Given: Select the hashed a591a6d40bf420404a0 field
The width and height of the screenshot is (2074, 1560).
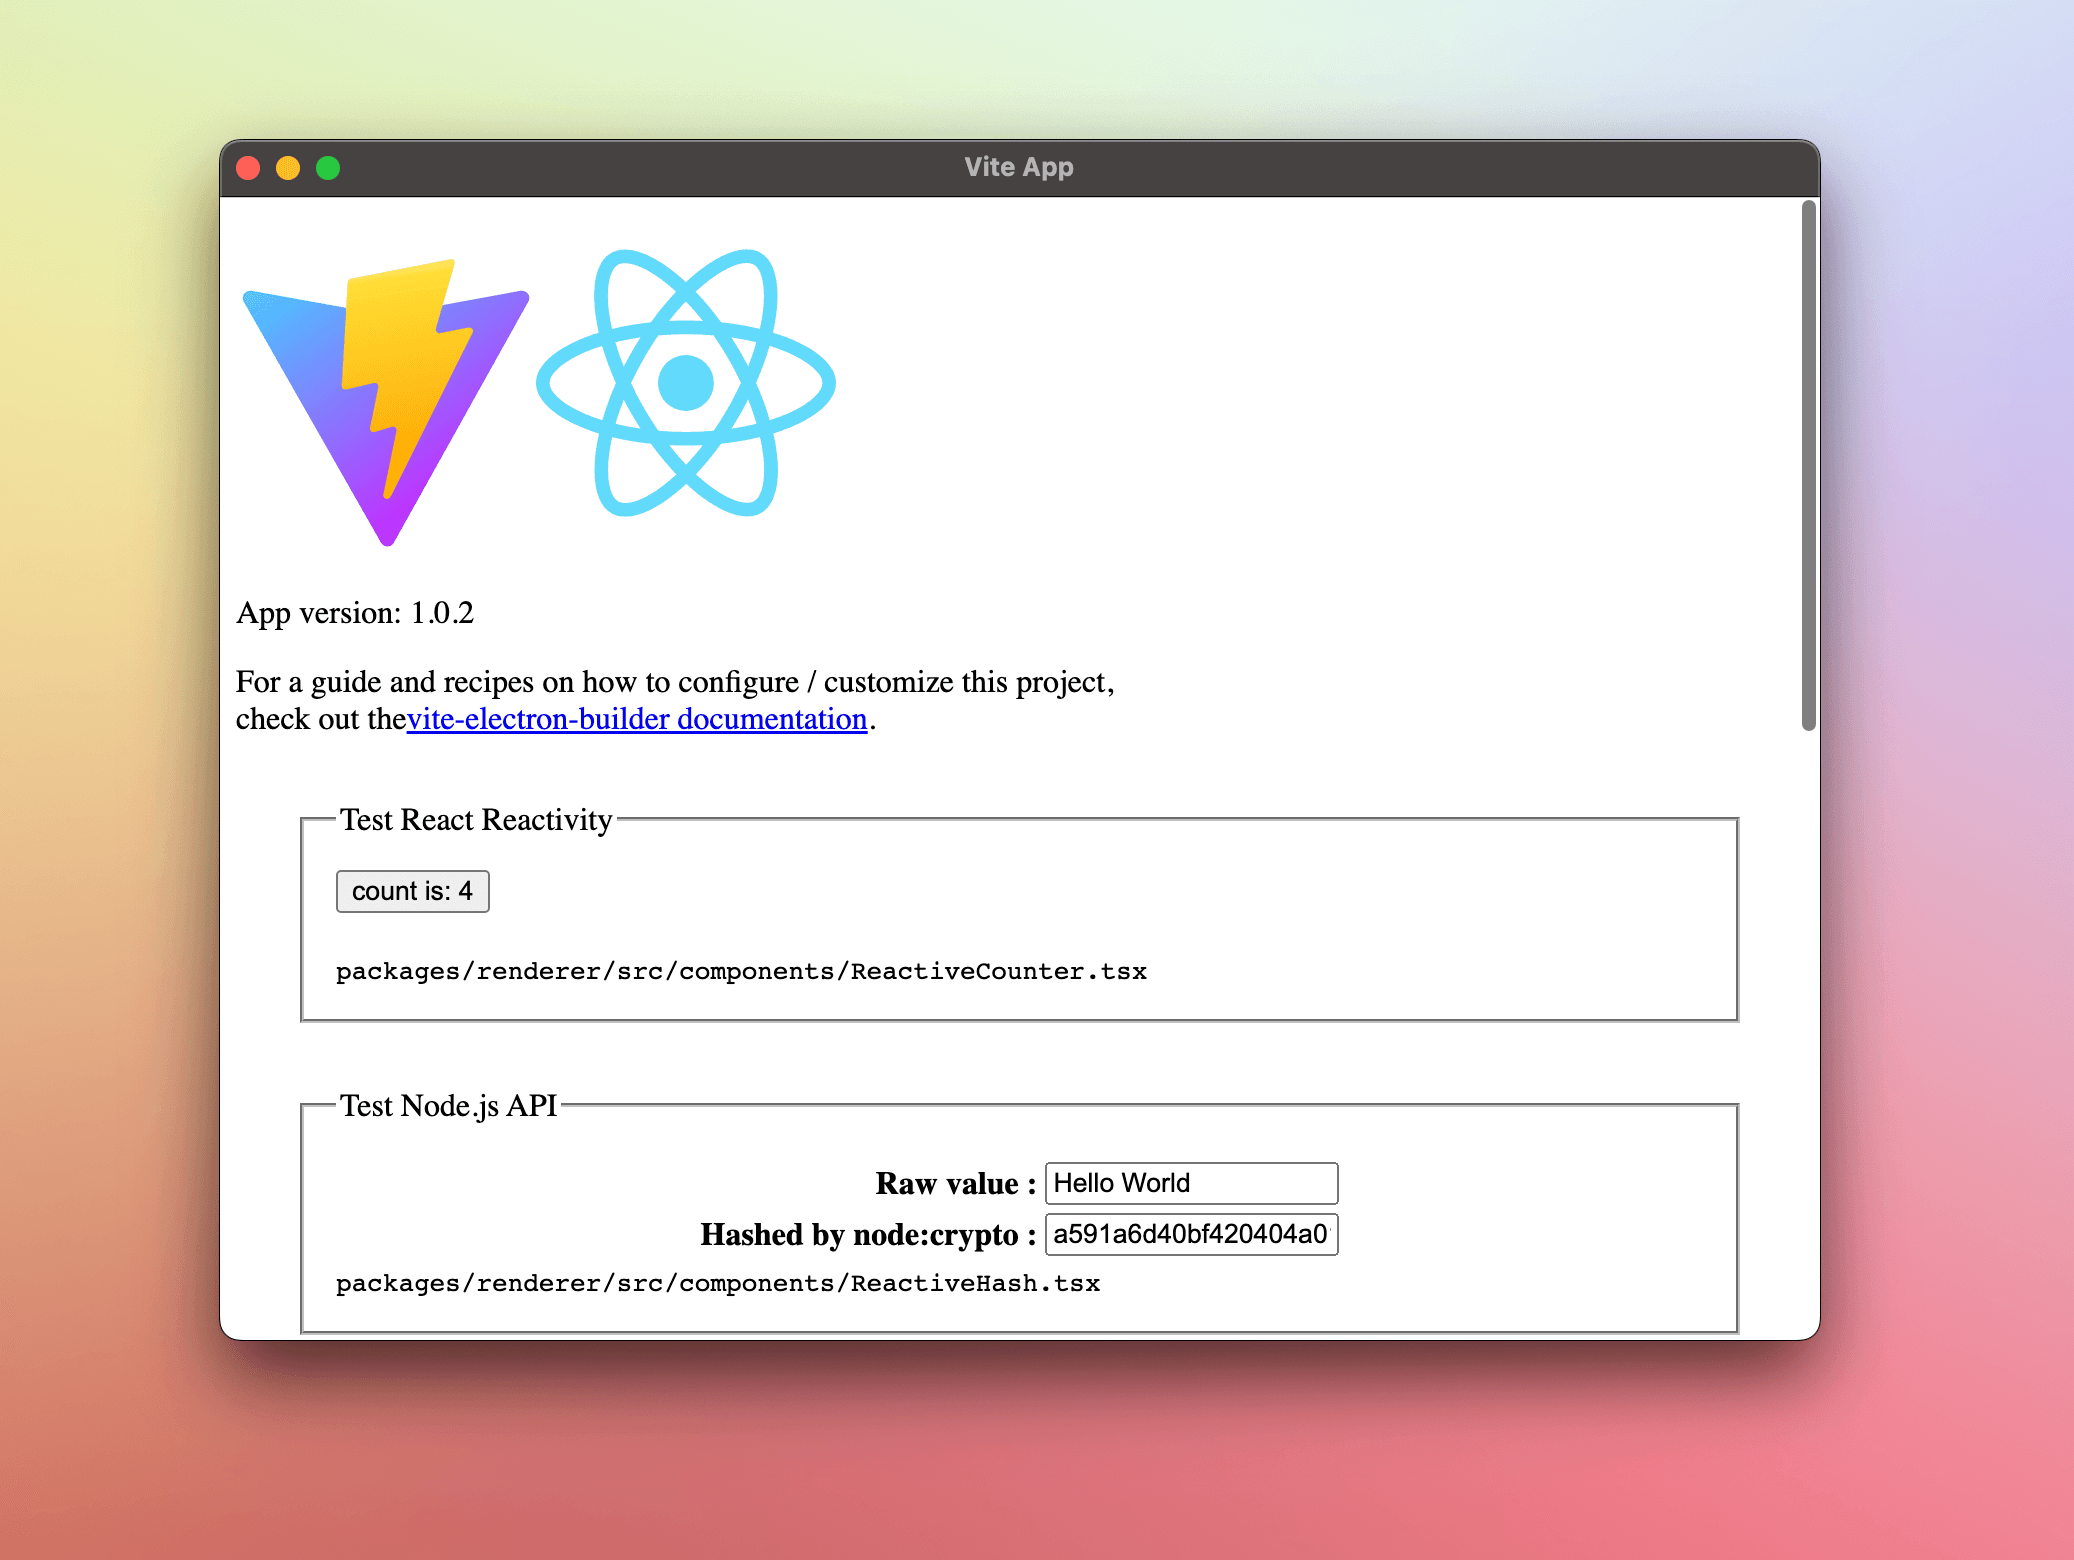Looking at the screenshot, I should pyautogui.click(x=1191, y=1234).
